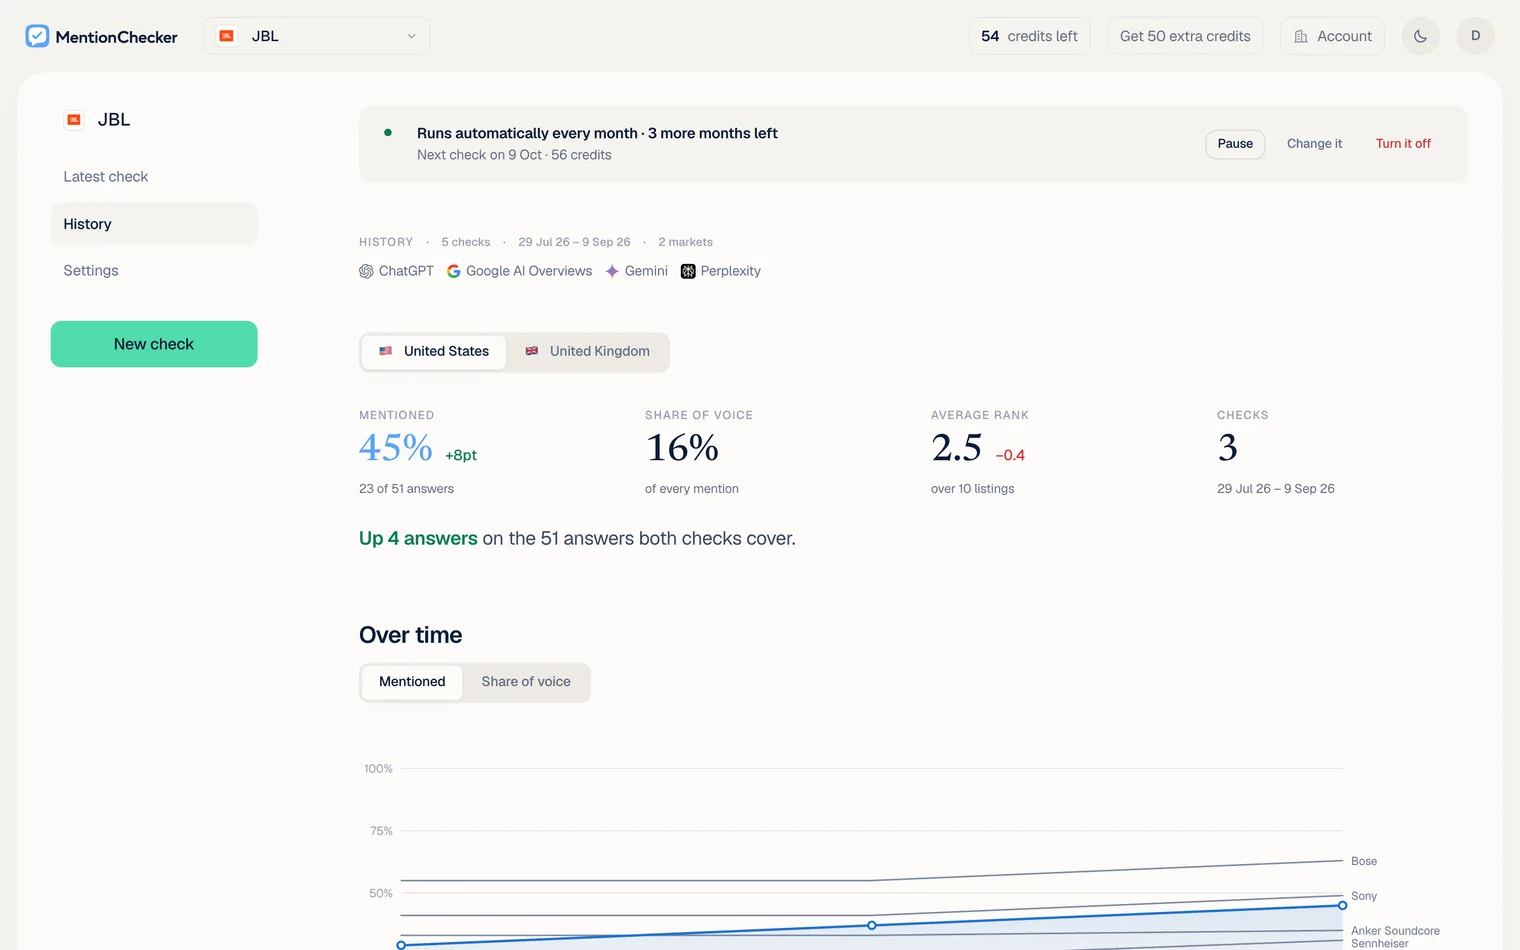
Task: Click the Gemini sparkle icon
Action: [x=612, y=271]
